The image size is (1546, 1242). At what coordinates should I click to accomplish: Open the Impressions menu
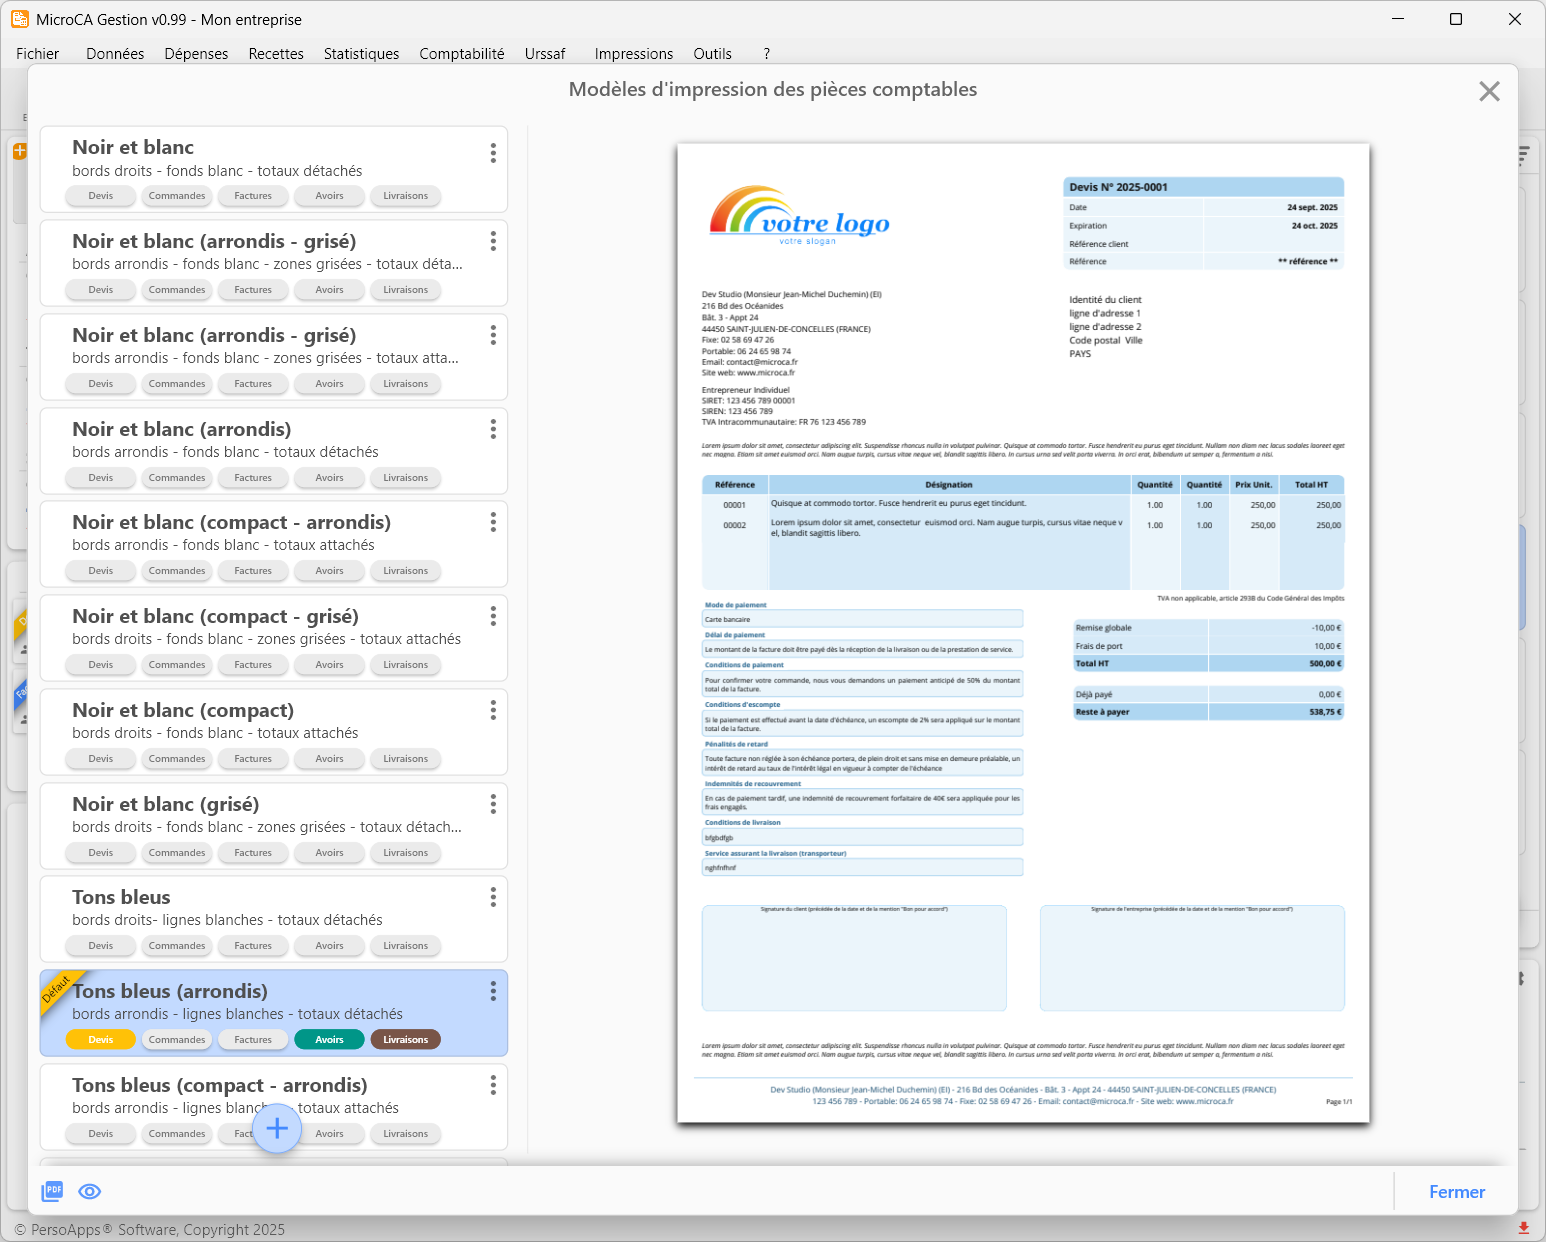633,54
